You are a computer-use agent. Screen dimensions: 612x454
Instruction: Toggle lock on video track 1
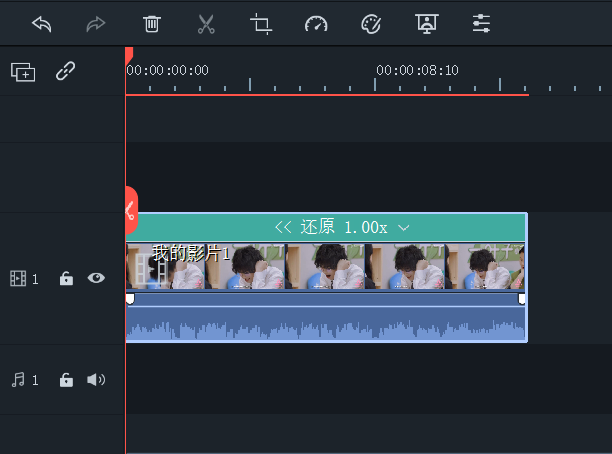[66, 278]
